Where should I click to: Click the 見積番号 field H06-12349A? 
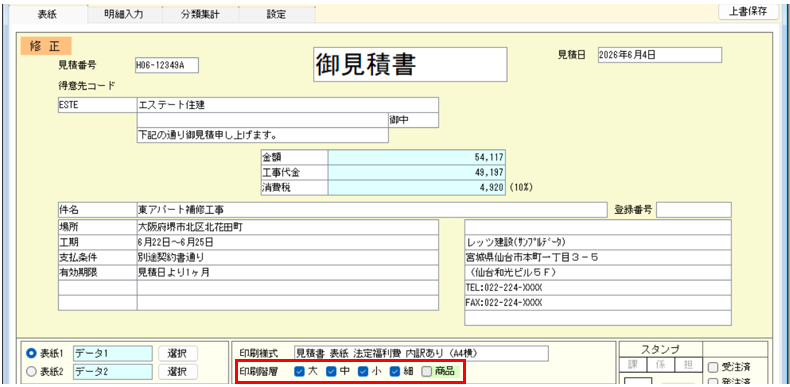point(166,65)
